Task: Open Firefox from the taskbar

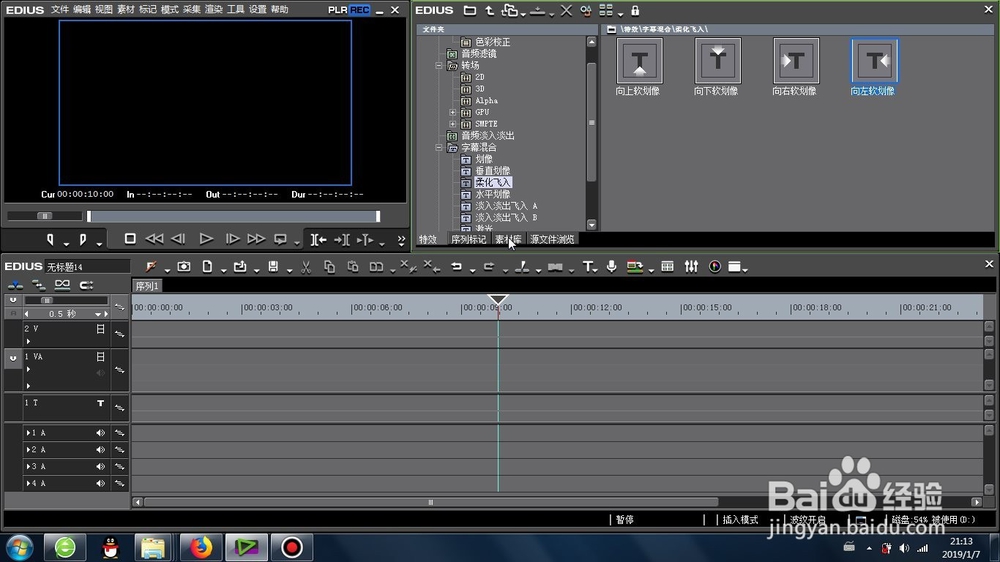Action: (200, 547)
